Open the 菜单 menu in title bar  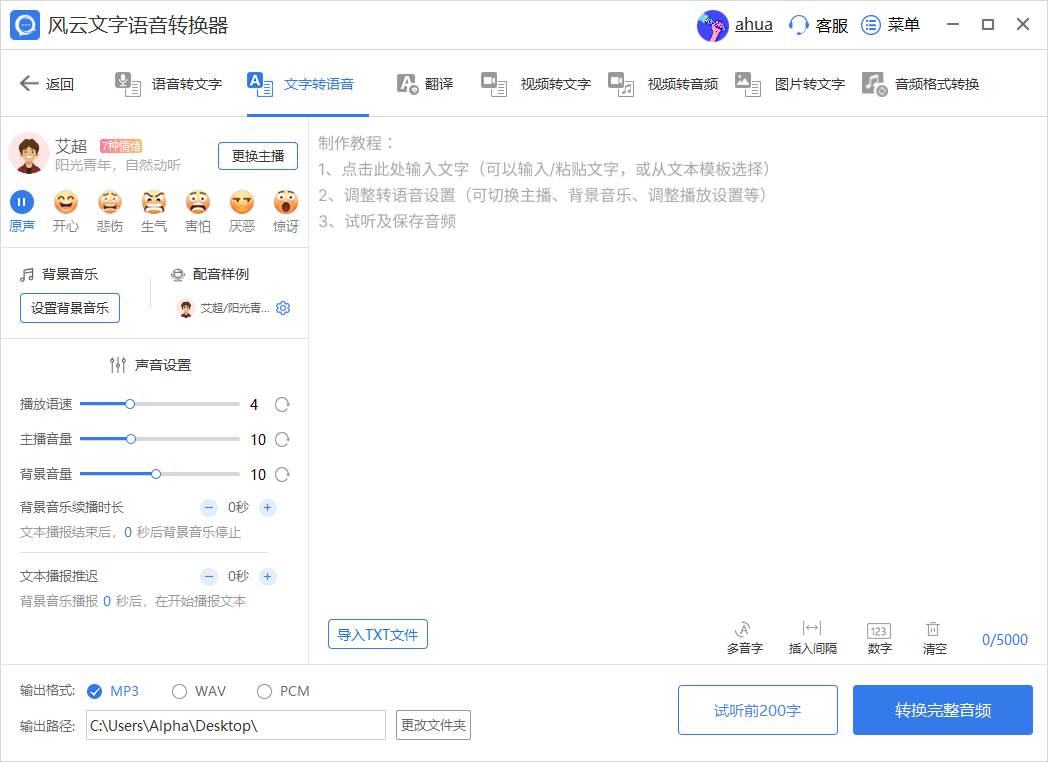pyautogui.click(x=891, y=25)
